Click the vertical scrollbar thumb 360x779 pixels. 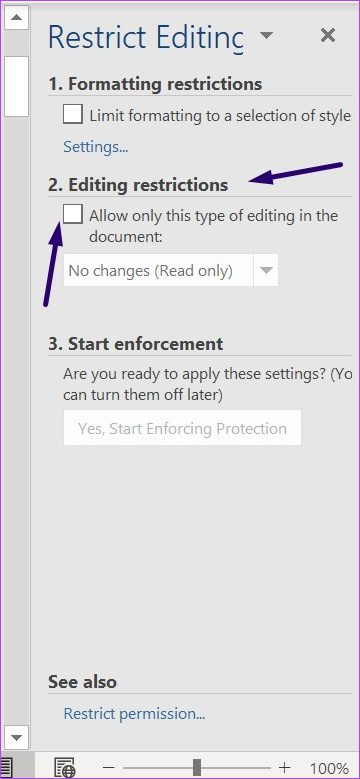16,86
